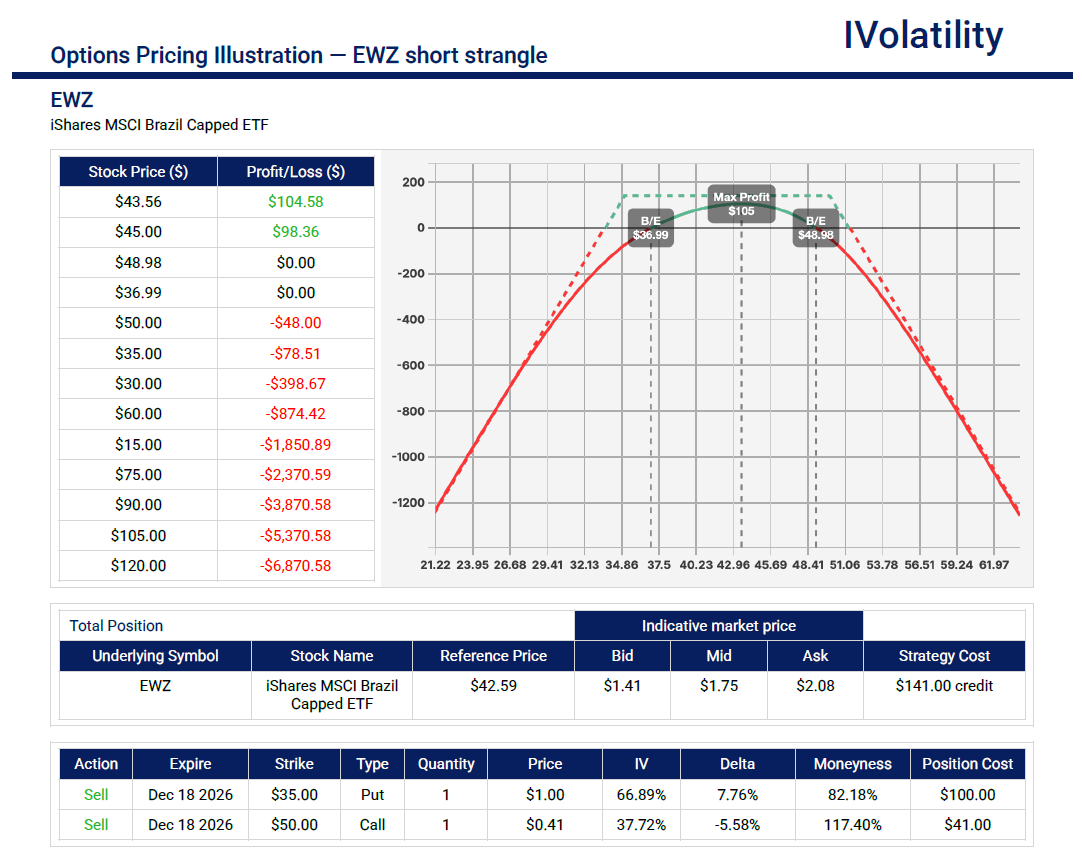Click the $45.00 stock price cell
Image resolution: width=1082 pixels, height=858 pixels.
[138, 232]
